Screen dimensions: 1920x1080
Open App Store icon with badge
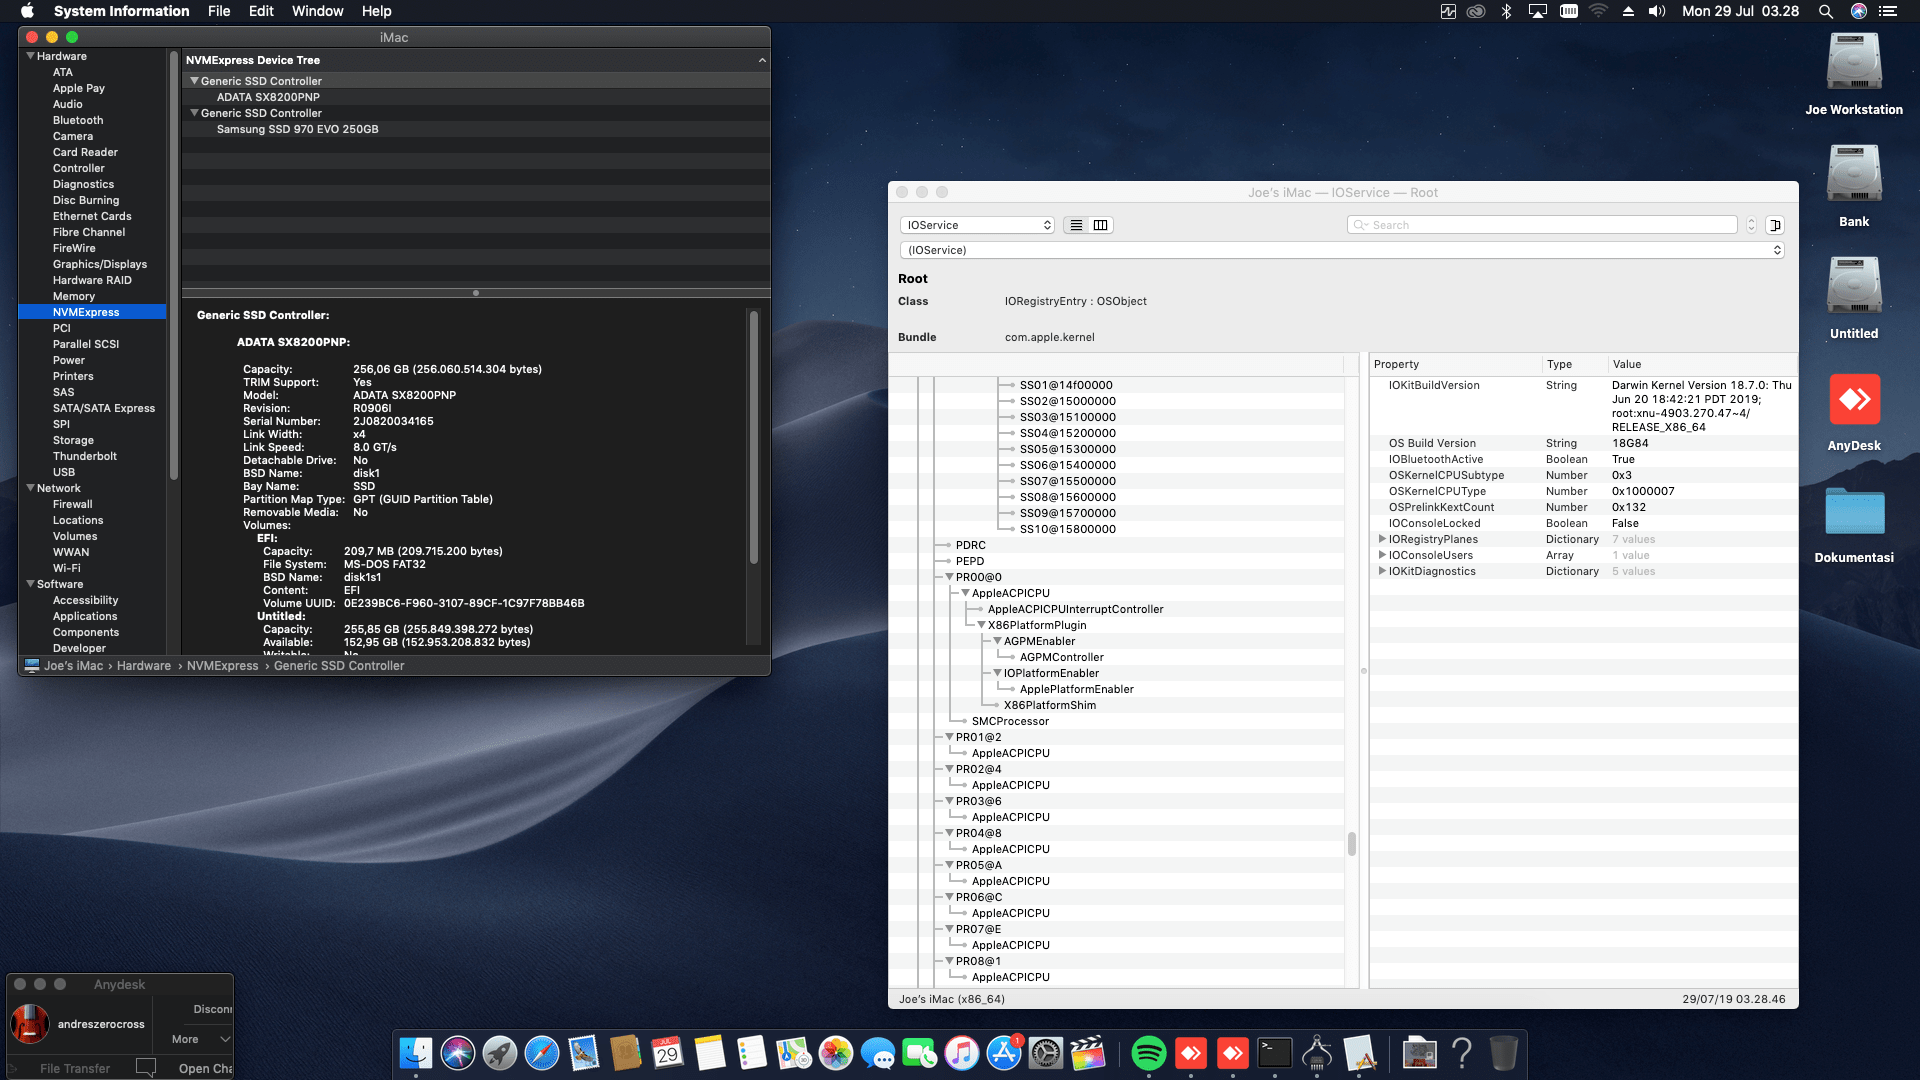click(1004, 1053)
